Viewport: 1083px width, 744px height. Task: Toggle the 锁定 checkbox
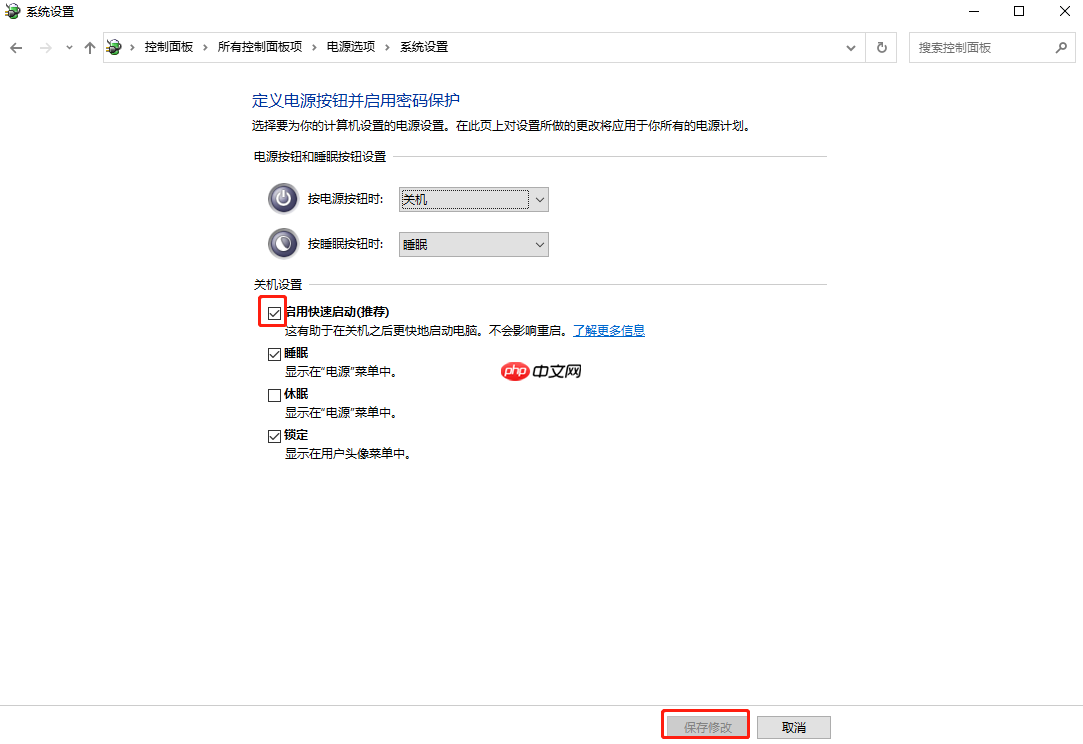pyautogui.click(x=274, y=435)
